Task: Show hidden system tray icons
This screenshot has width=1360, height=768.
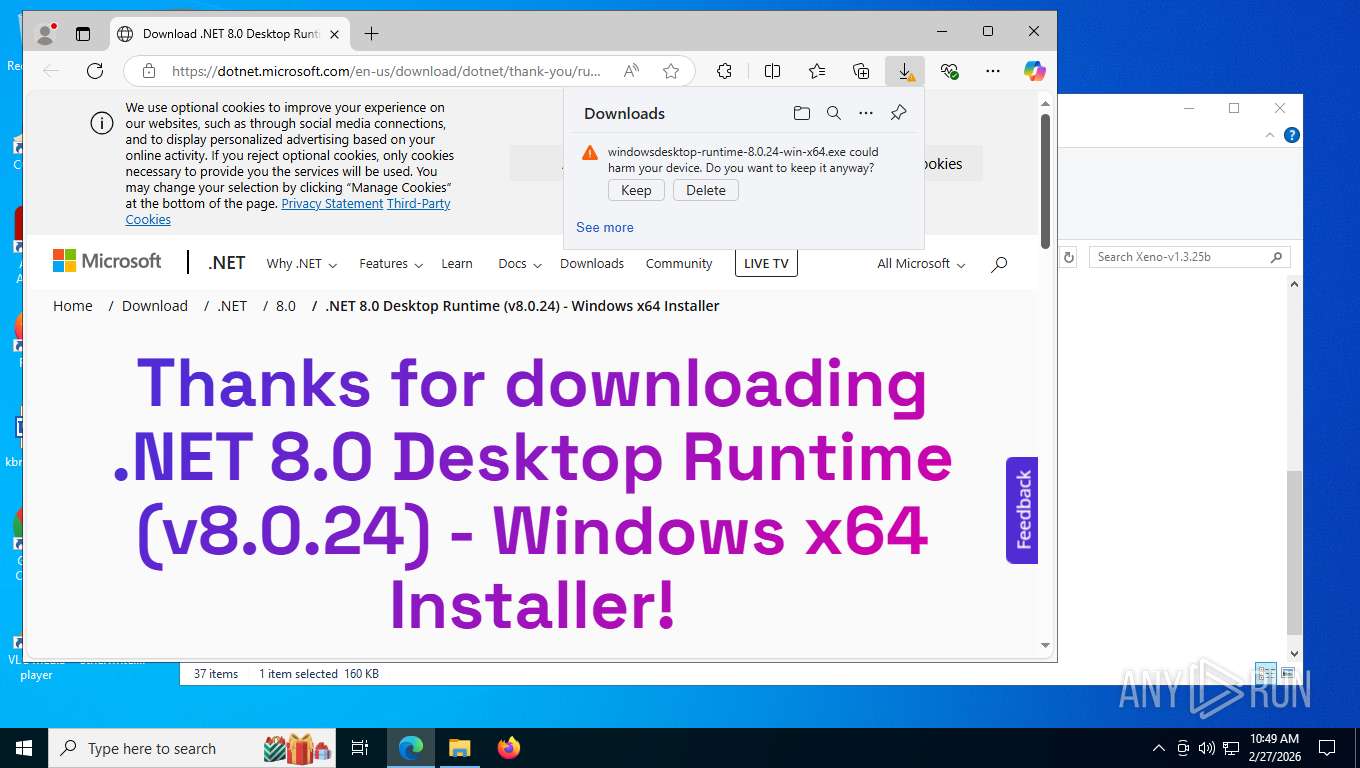Action: [1159, 748]
